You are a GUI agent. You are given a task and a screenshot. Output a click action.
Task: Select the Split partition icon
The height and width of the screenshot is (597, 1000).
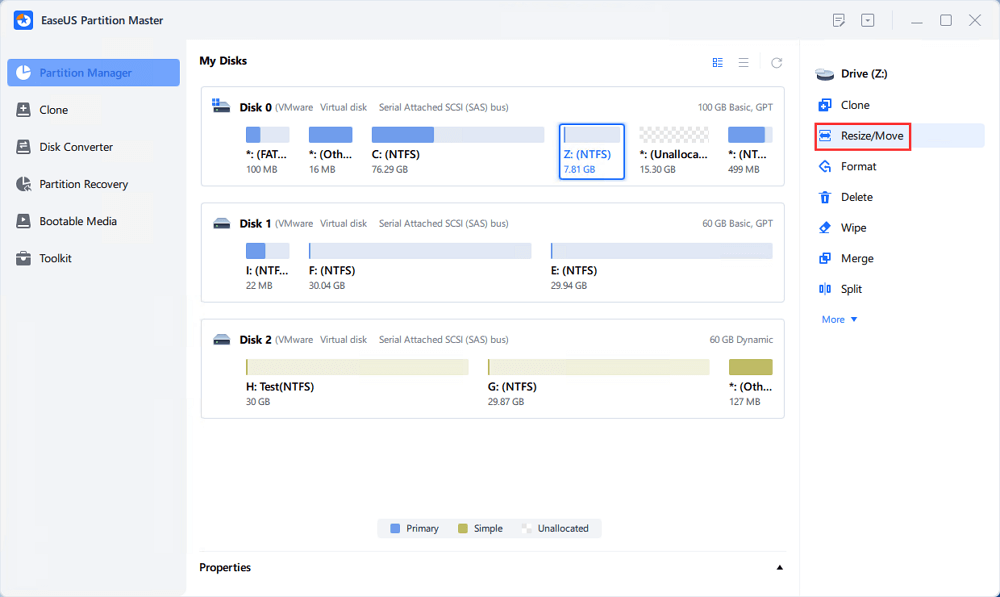click(825, 289)
